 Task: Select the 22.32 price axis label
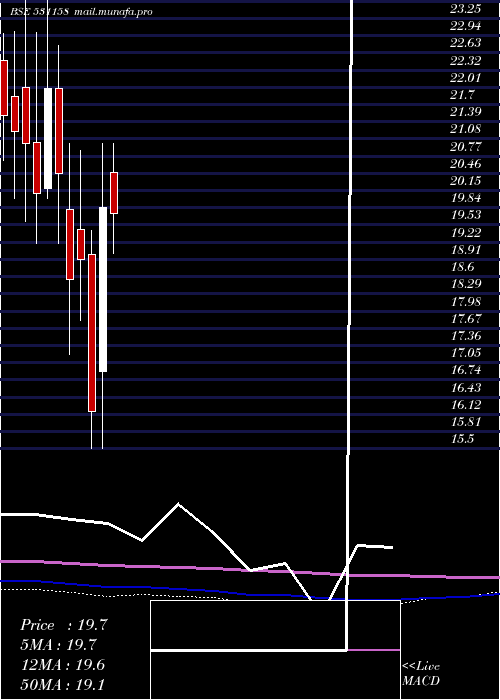click(465, 60)
